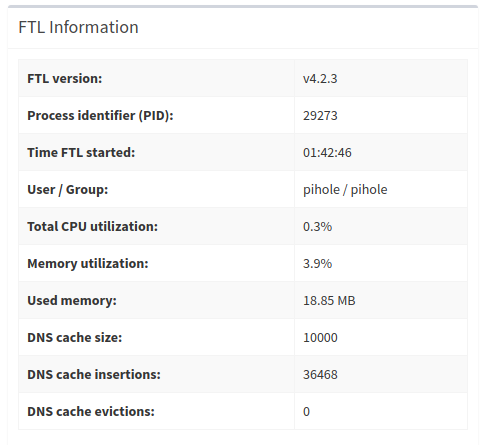Viewport: 483px width, 445px height.
Task: Select the FTL version label
Action: (65, 79)
